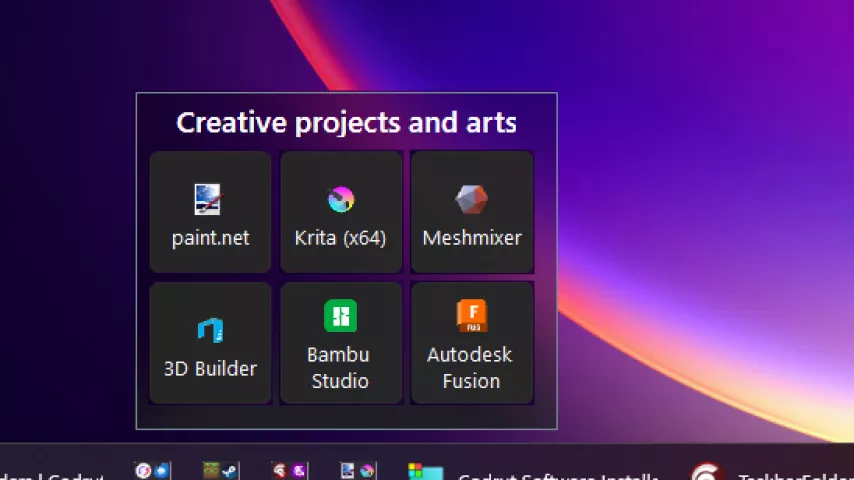The width and height of the screenshot is (854, 480).
Task: Select the leftmost taskbar window ending in Godrut
Action: click(x=50, y=474)
